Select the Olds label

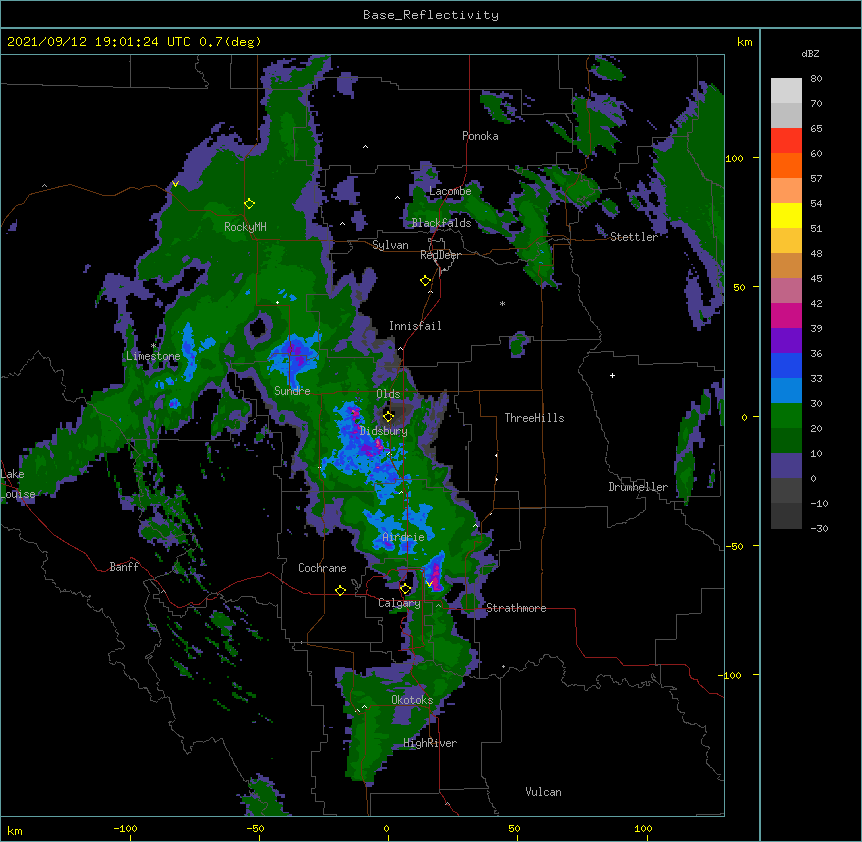(388, 394)
